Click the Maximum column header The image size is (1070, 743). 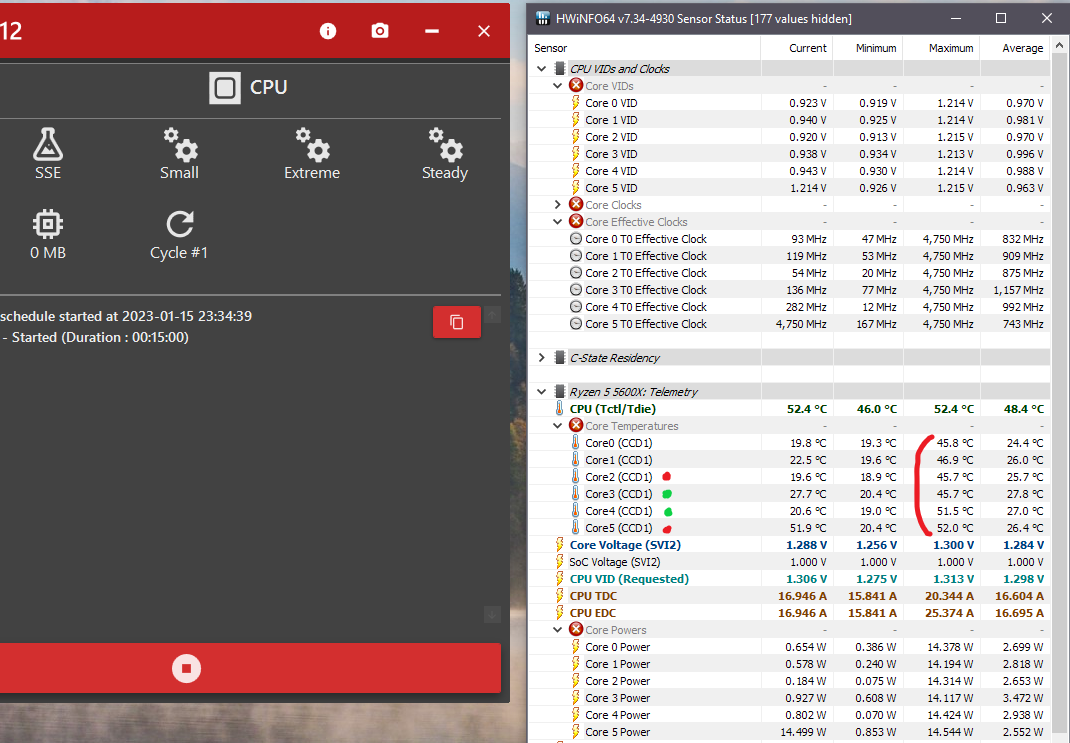(x=942, y=48)
